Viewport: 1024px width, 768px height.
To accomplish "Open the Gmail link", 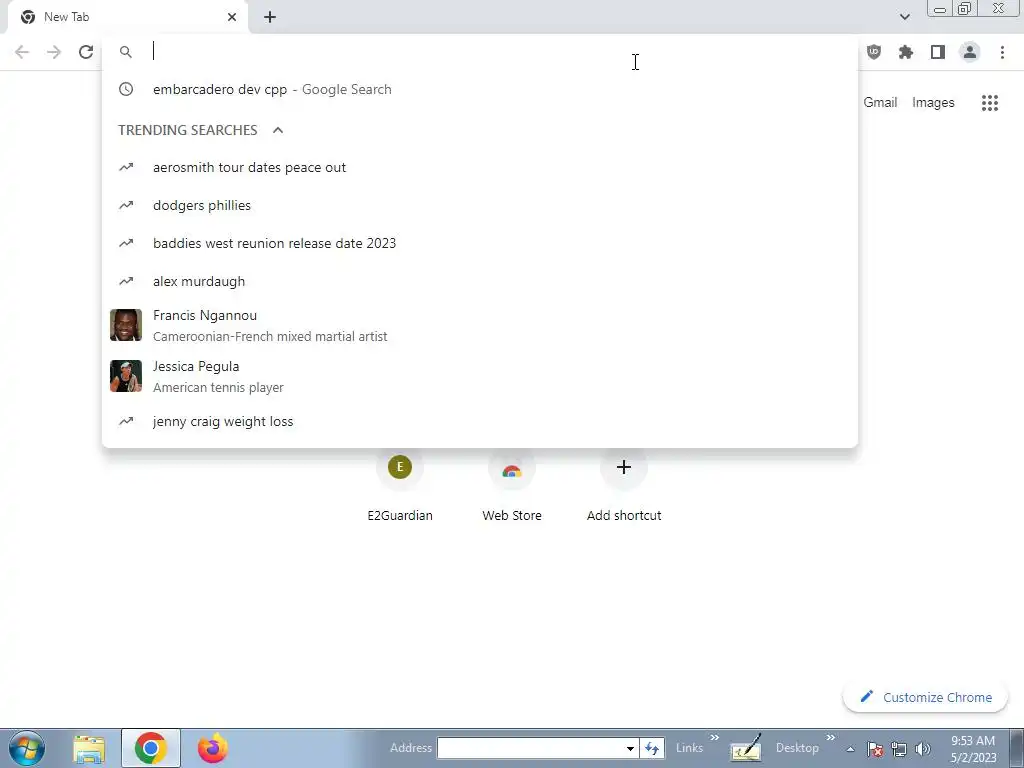I will pyautogui.click(x=880, y=103).
